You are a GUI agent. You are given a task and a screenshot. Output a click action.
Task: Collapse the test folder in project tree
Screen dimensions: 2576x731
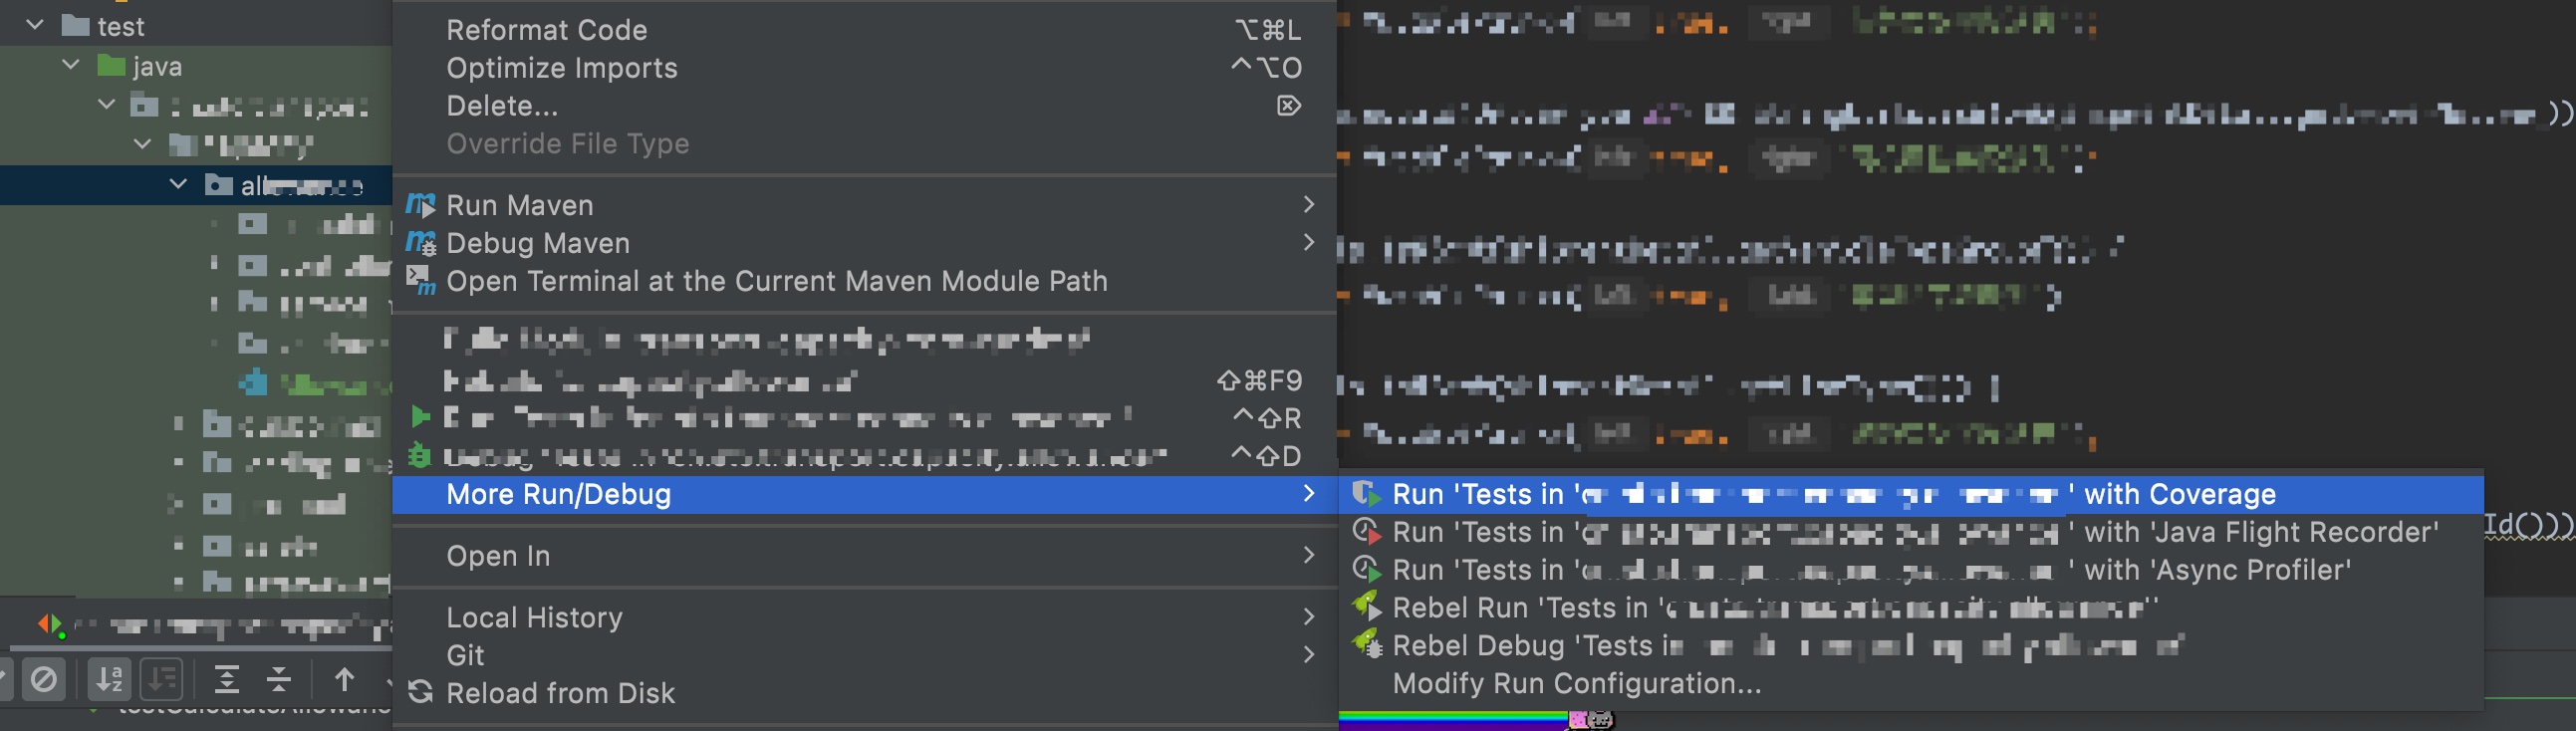tap(35, 25)
